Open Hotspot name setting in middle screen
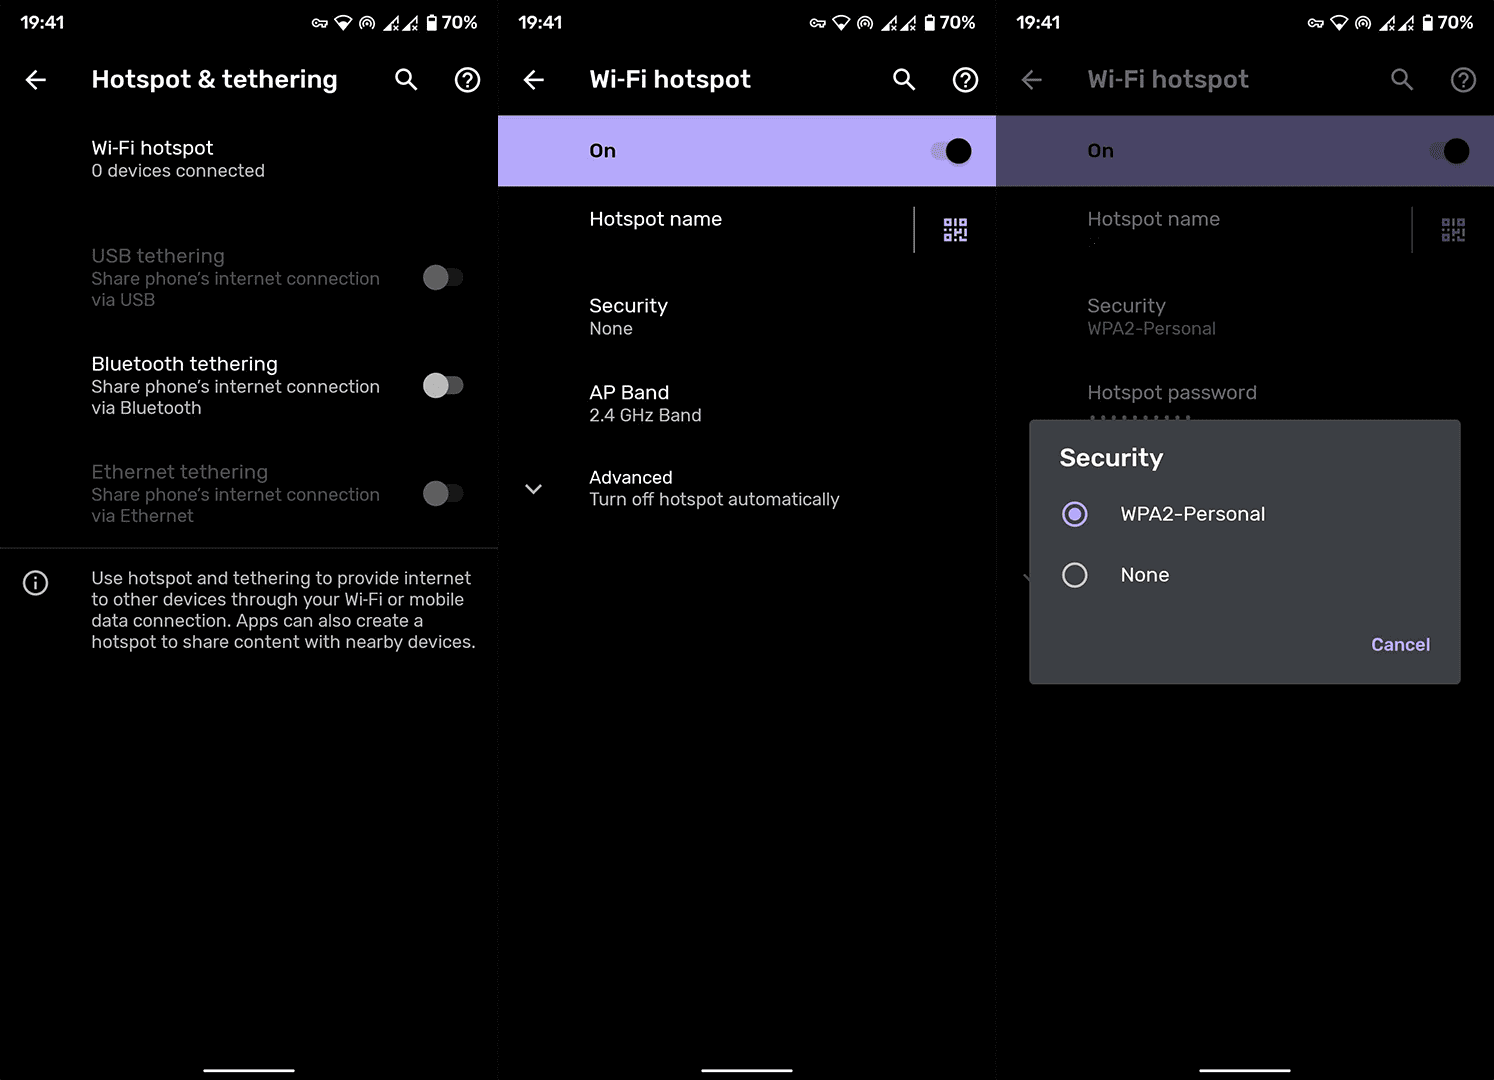This screenshot has width=1494, height=1080. (705, 230)
